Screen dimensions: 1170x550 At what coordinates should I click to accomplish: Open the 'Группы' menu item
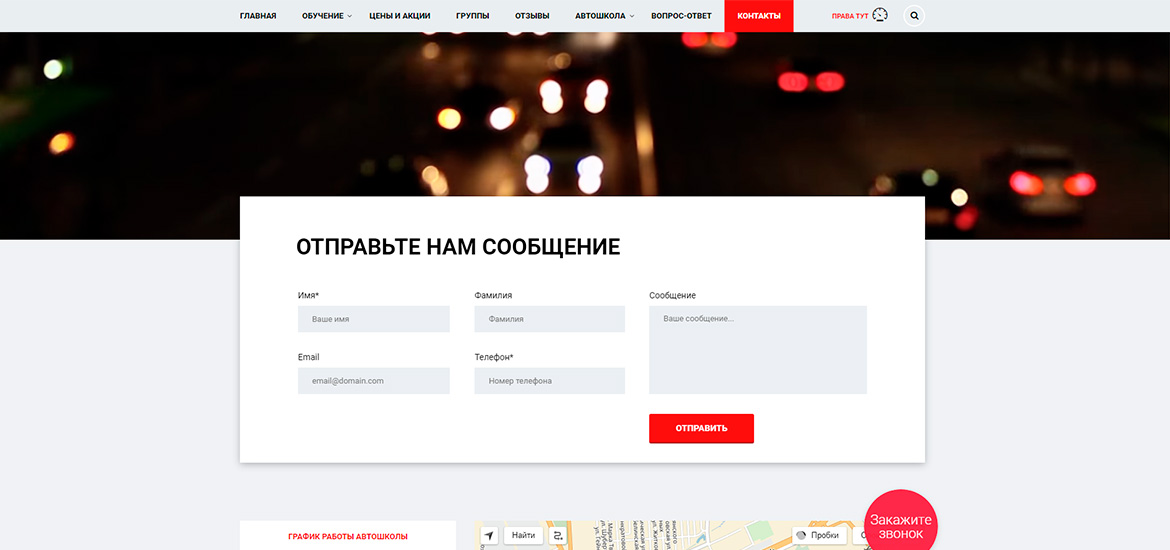[x=472, y=16]
